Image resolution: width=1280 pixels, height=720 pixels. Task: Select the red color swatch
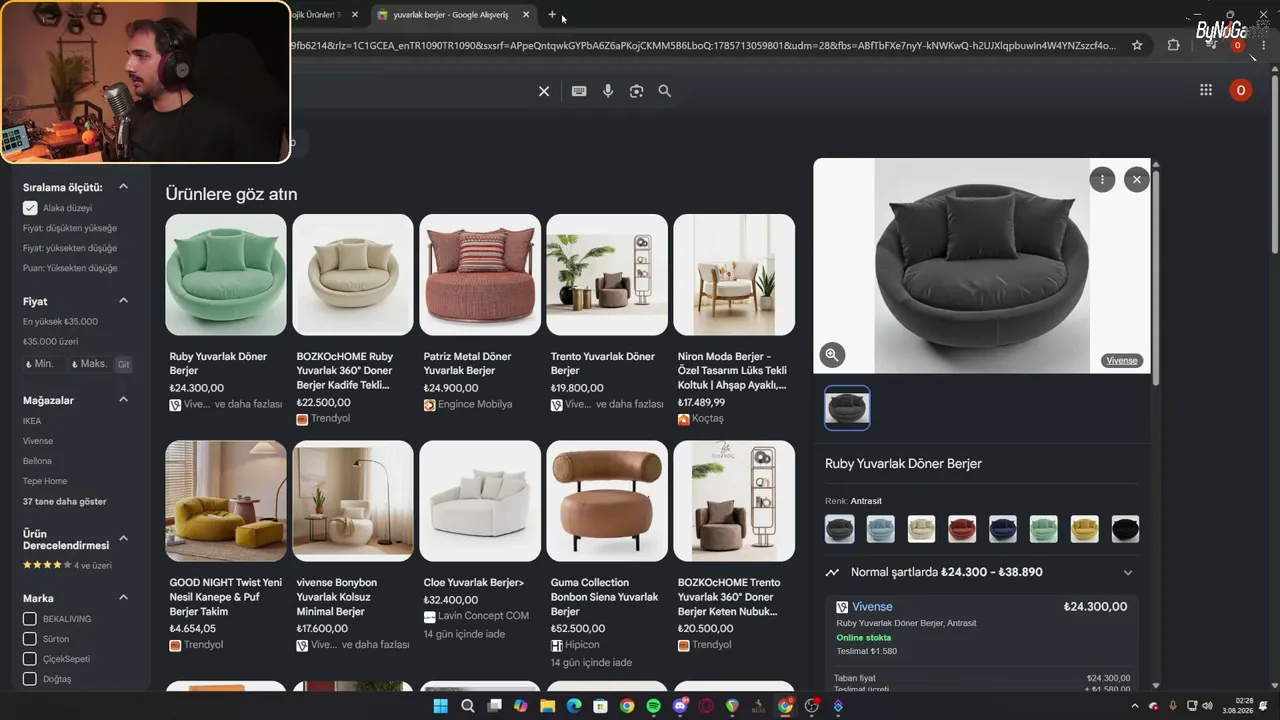(962, 529)
